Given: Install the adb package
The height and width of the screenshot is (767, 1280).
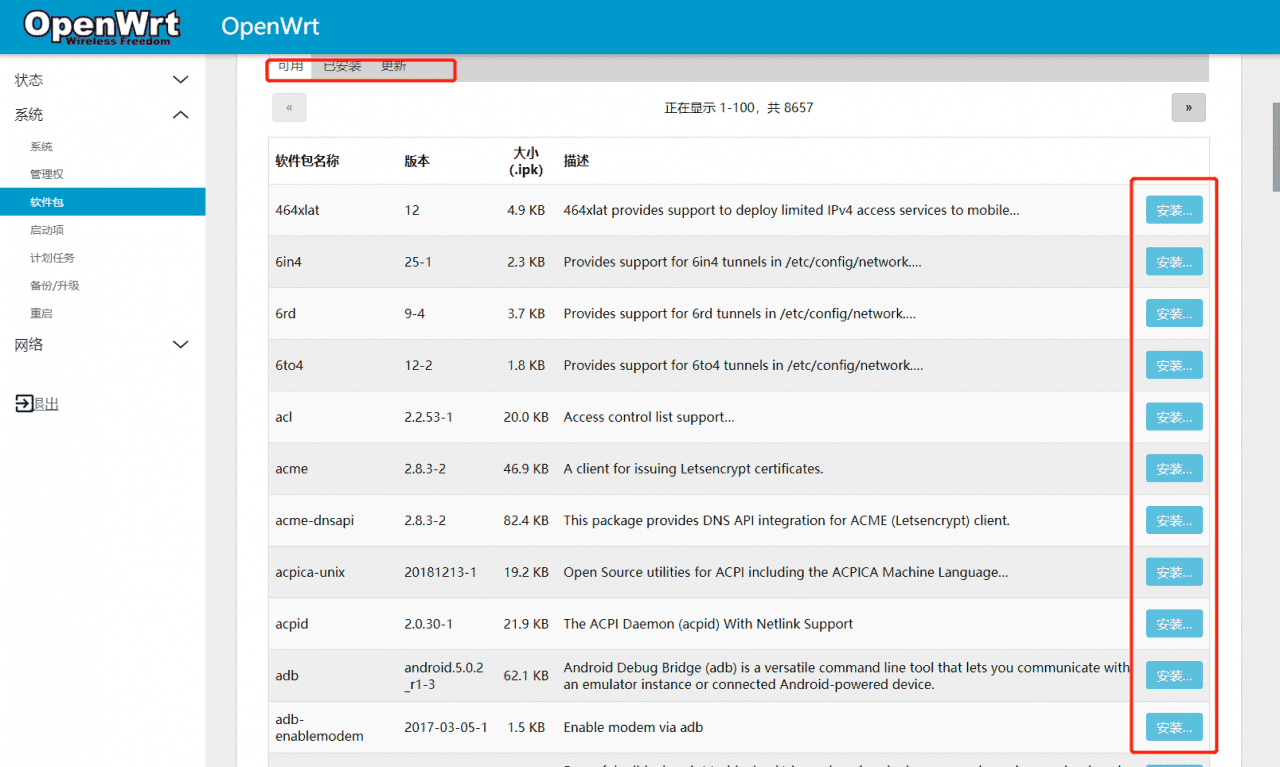Looking at the screenshot, I should [x=1173, y=674].
